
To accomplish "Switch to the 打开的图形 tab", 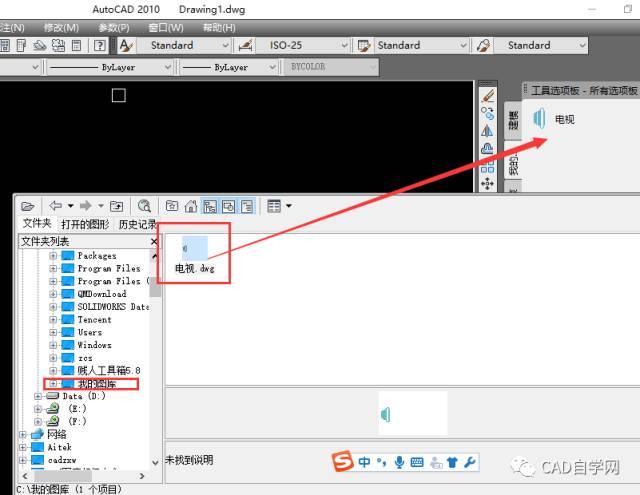I will point(85,224).
